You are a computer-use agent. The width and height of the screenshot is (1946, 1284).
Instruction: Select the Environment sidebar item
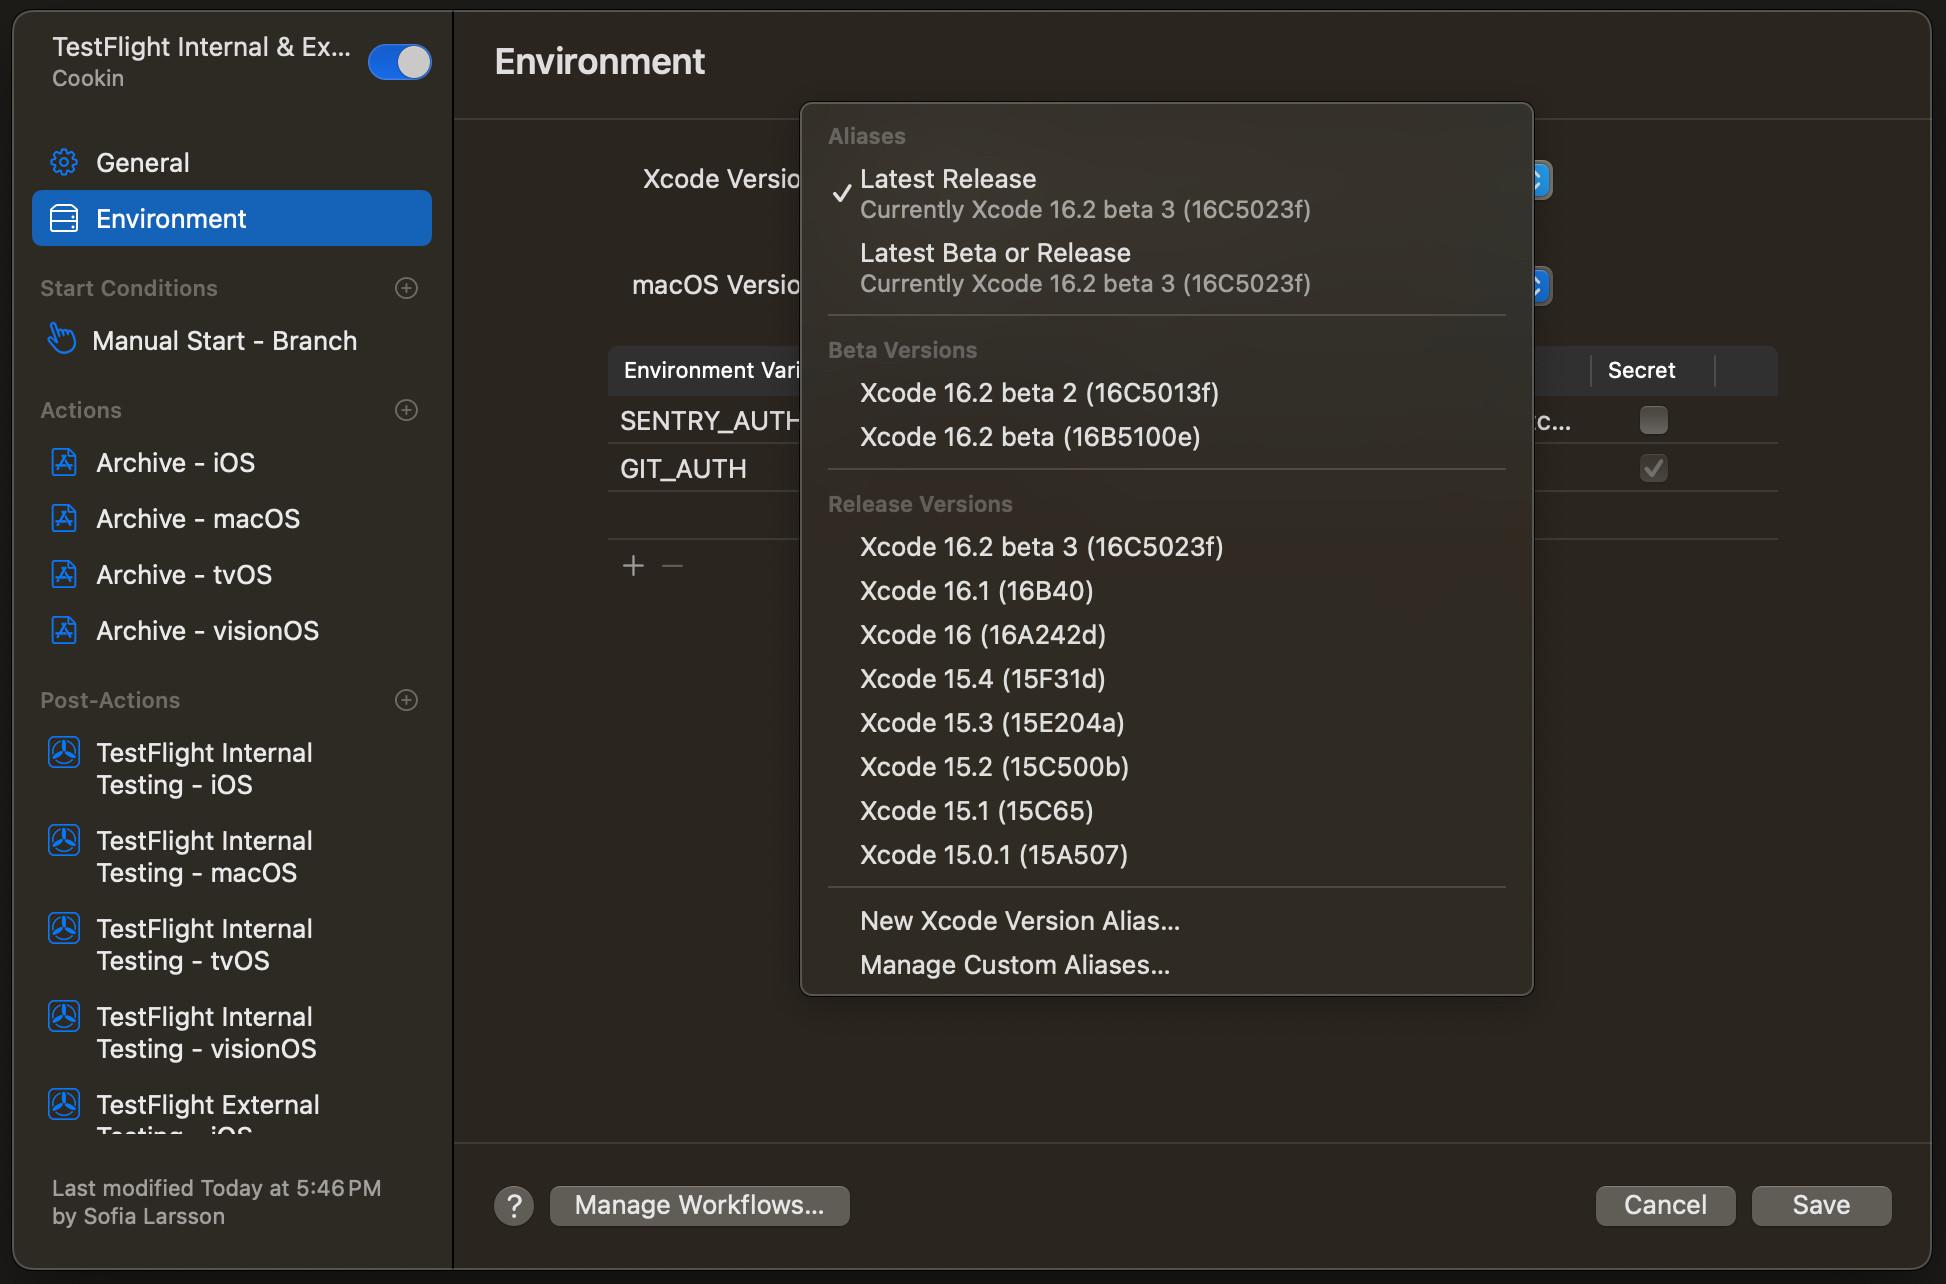pos(232,218)
